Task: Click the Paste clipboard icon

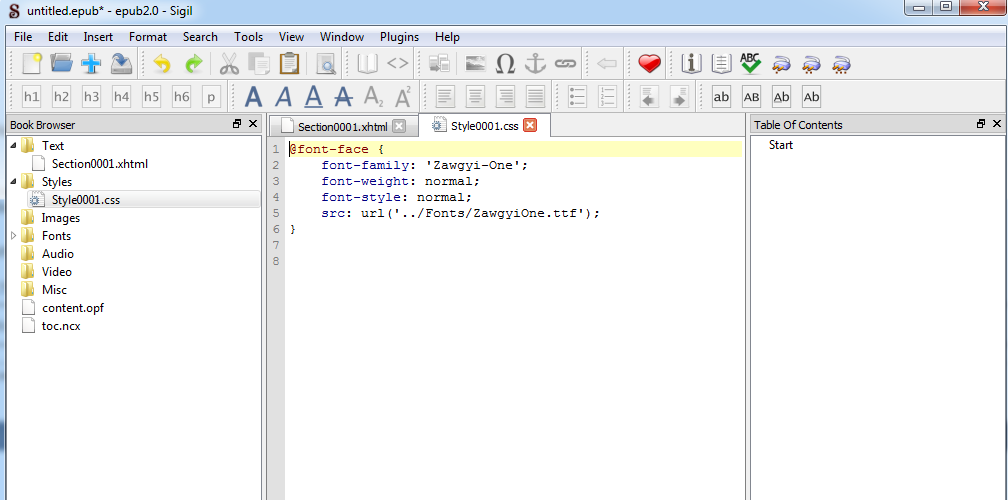Action: 289,64
